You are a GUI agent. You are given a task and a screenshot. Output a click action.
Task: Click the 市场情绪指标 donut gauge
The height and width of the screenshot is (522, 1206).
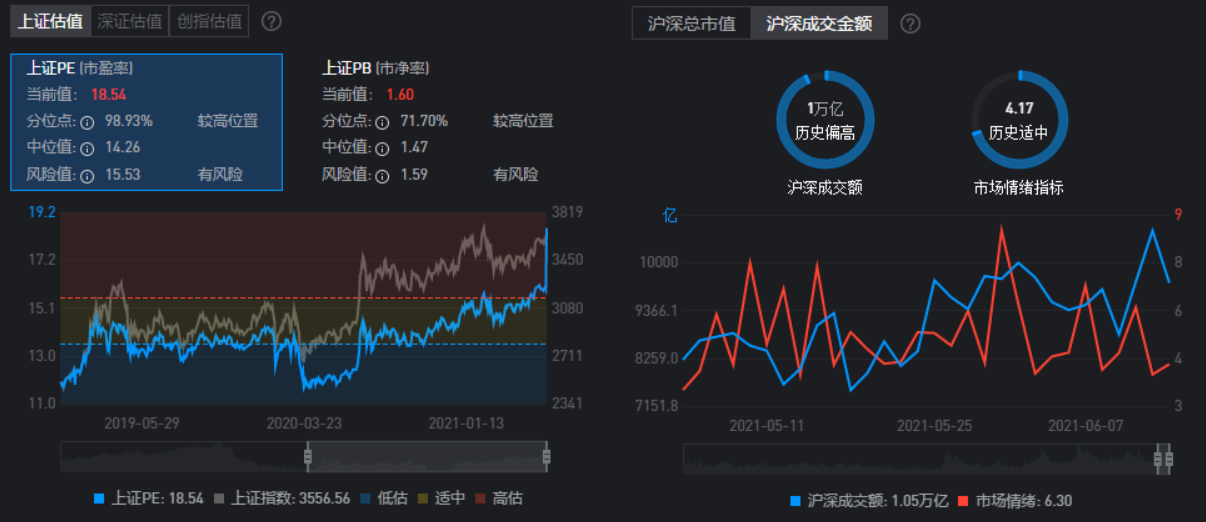tap(1018, 121)
